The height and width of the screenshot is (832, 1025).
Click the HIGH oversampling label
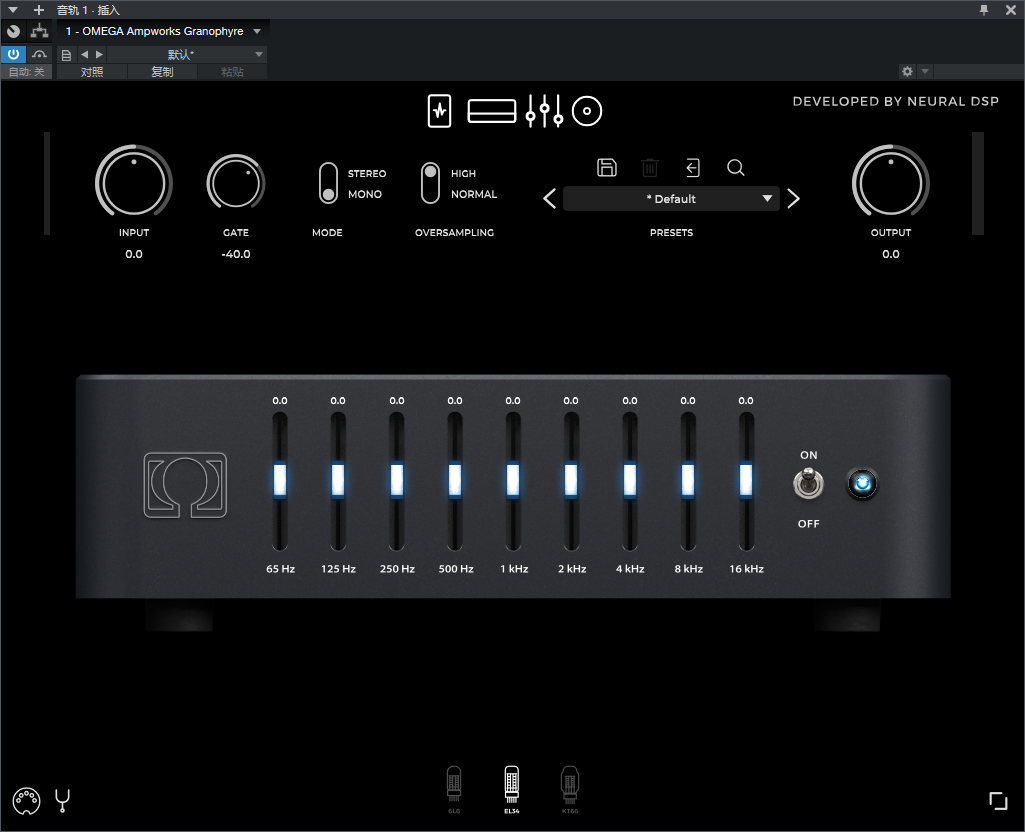[x=463, y=173]
